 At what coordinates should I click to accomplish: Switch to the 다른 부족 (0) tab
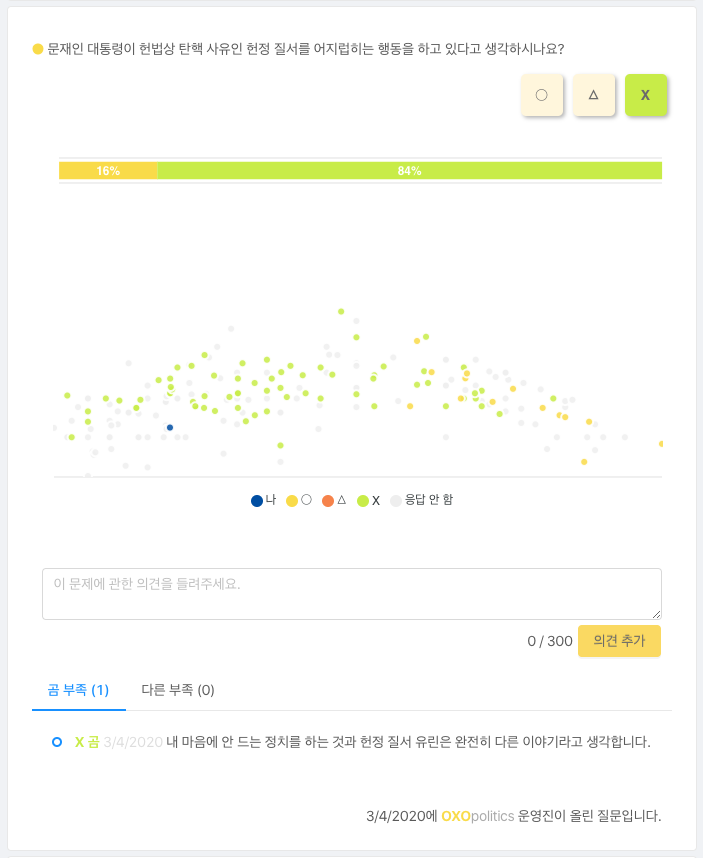click(x=178, y=690)
